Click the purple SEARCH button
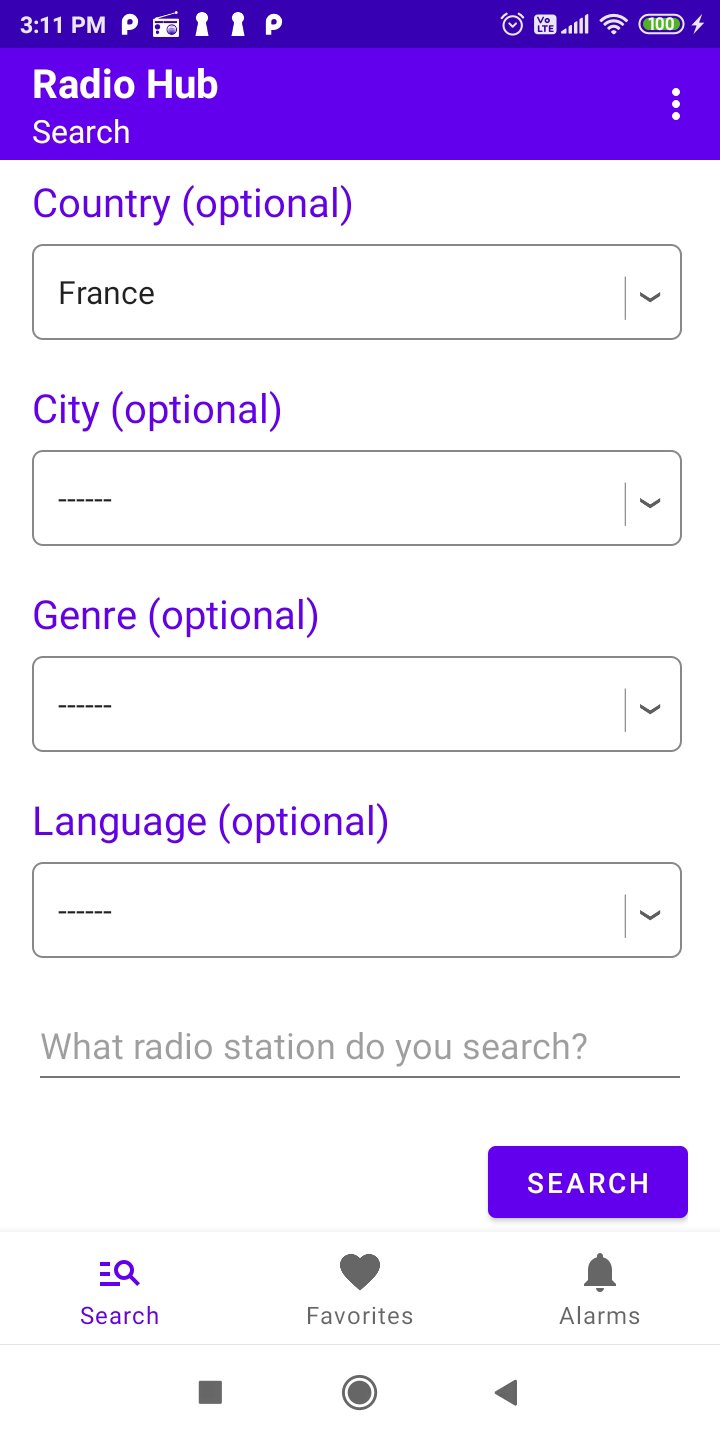This screenshot has width=720, height=1440. (x=588, y=1182)
